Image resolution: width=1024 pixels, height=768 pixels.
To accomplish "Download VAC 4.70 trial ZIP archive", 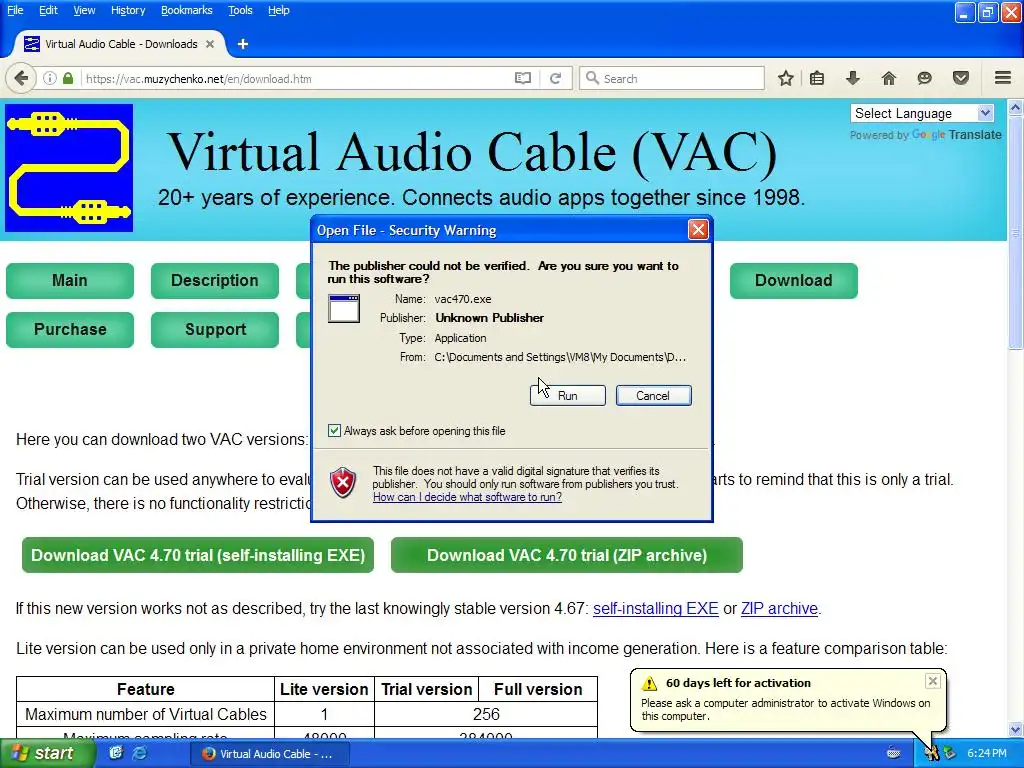I will coord(567,555).
